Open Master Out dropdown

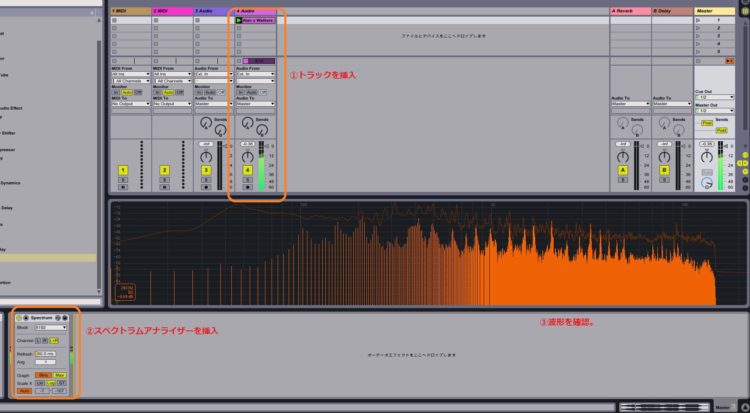coord(714,111)
